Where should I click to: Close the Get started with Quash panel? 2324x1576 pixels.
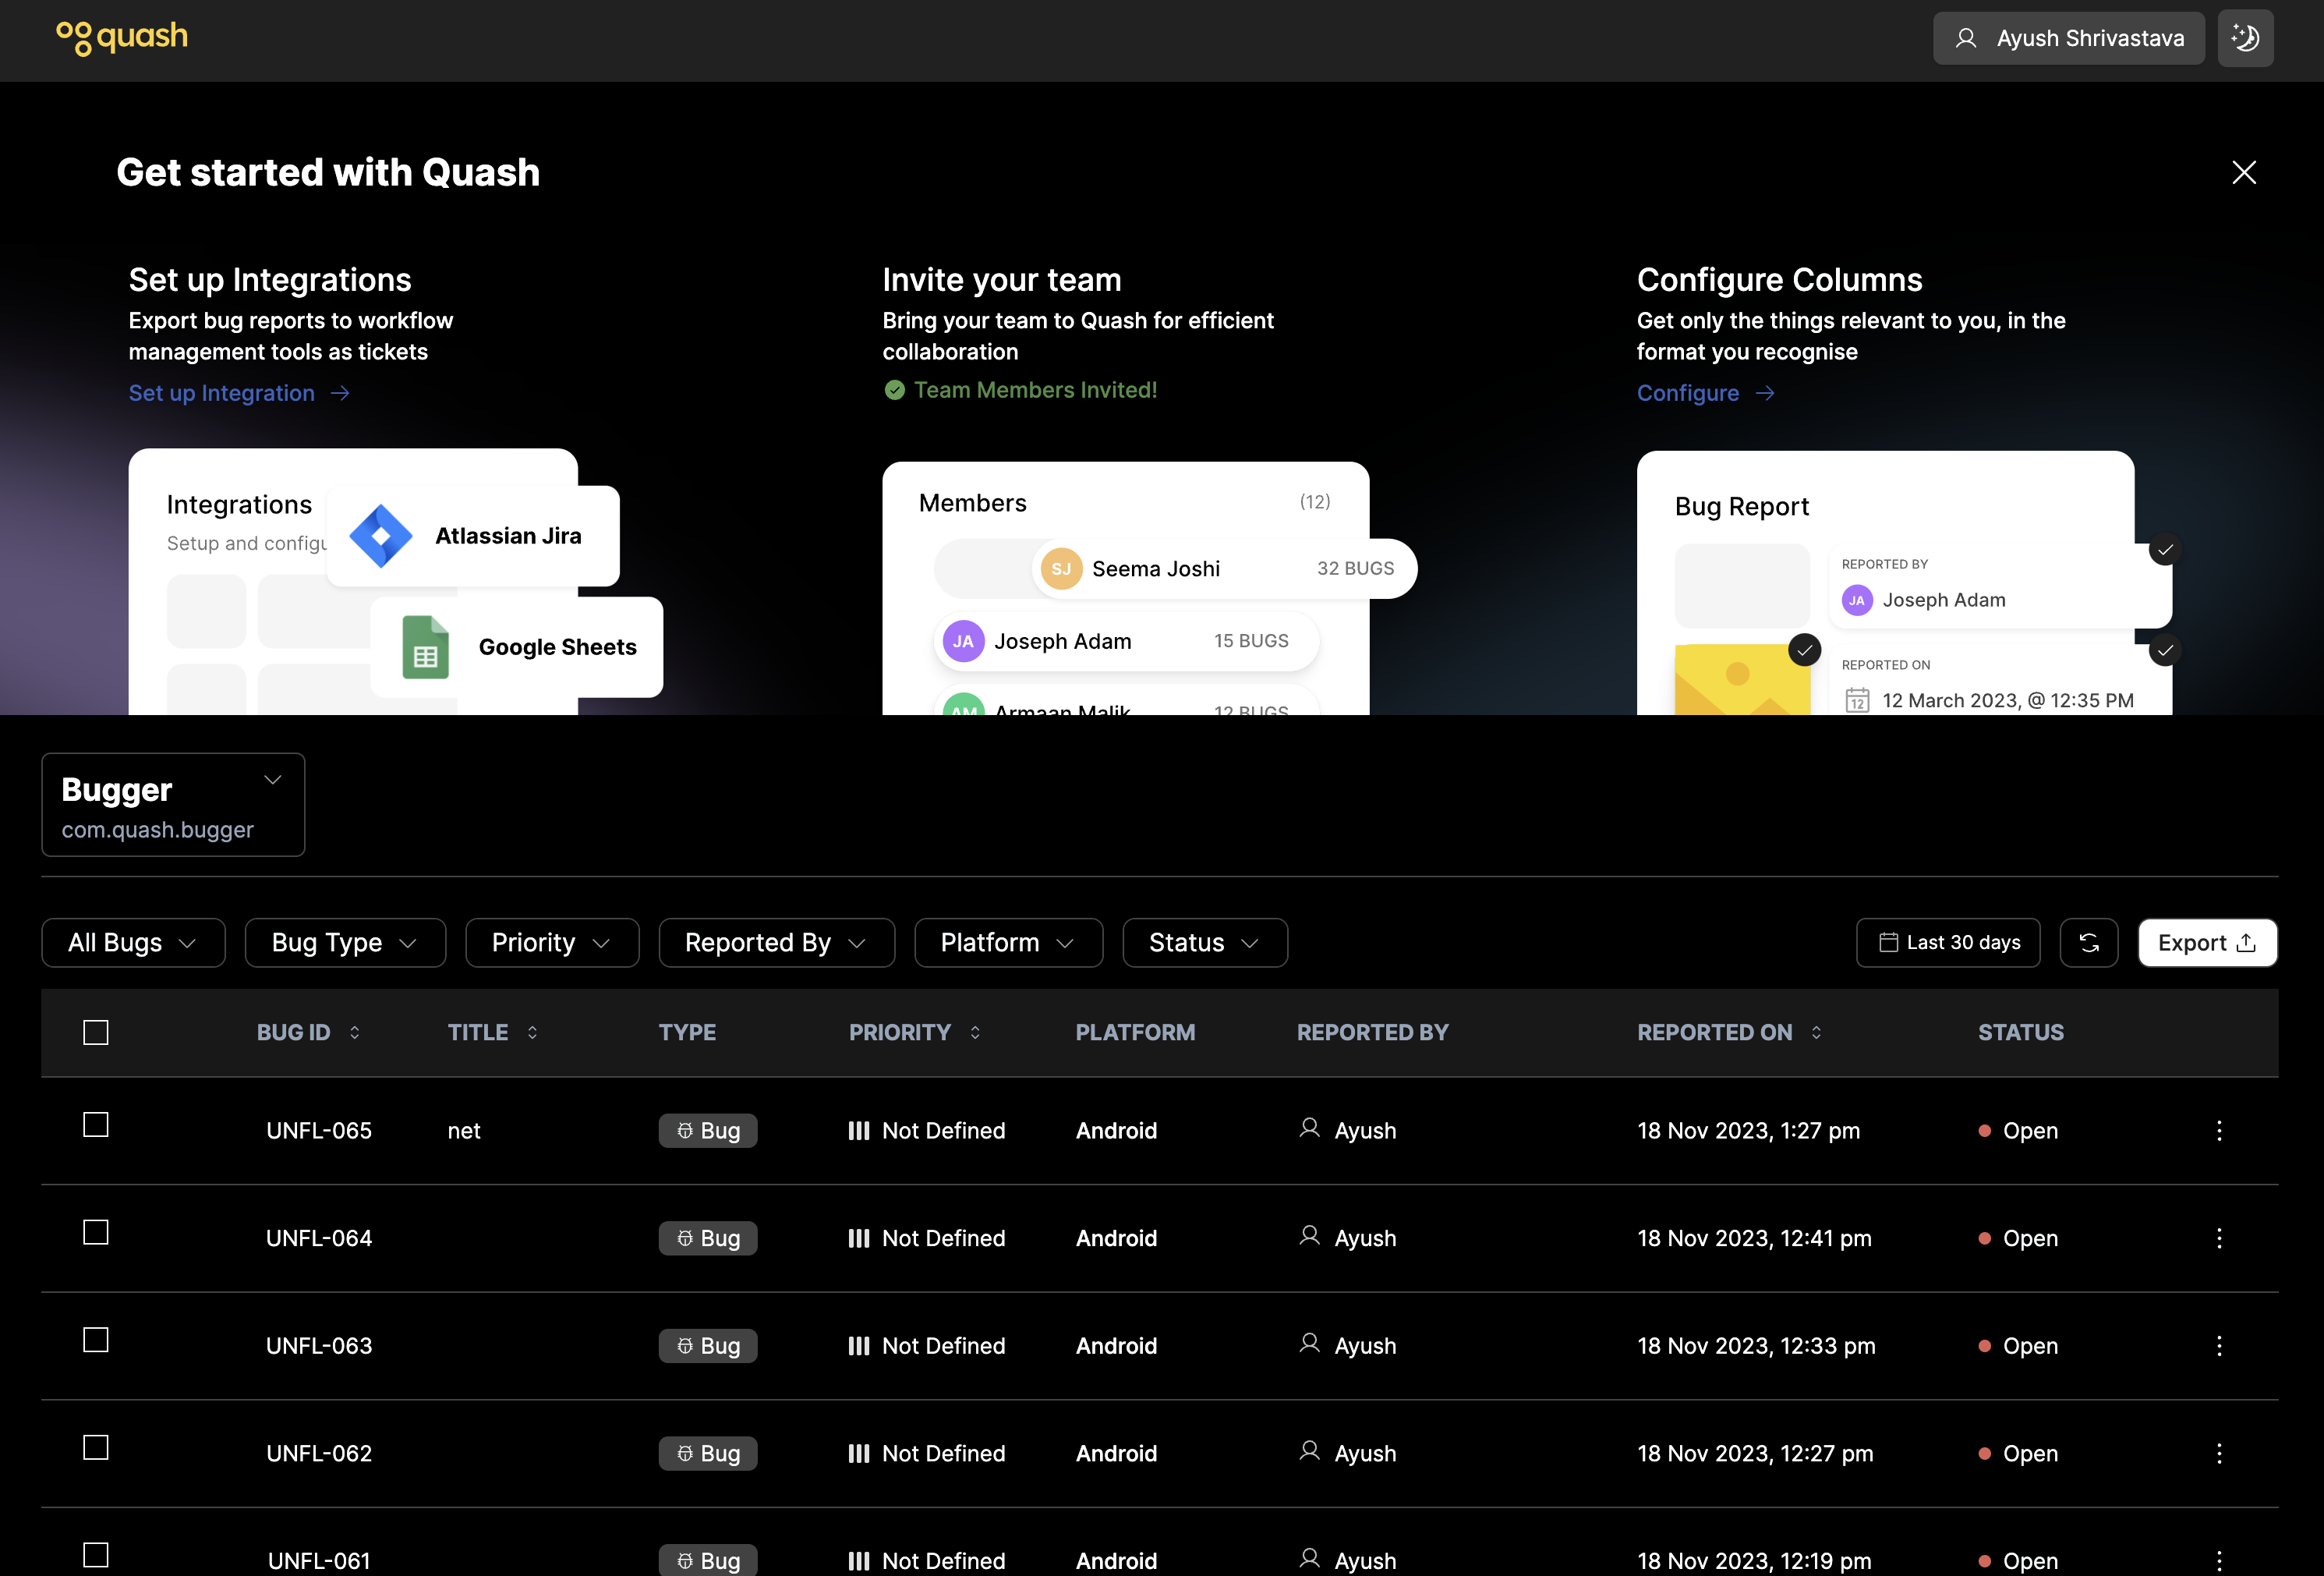pos(2243,172)
